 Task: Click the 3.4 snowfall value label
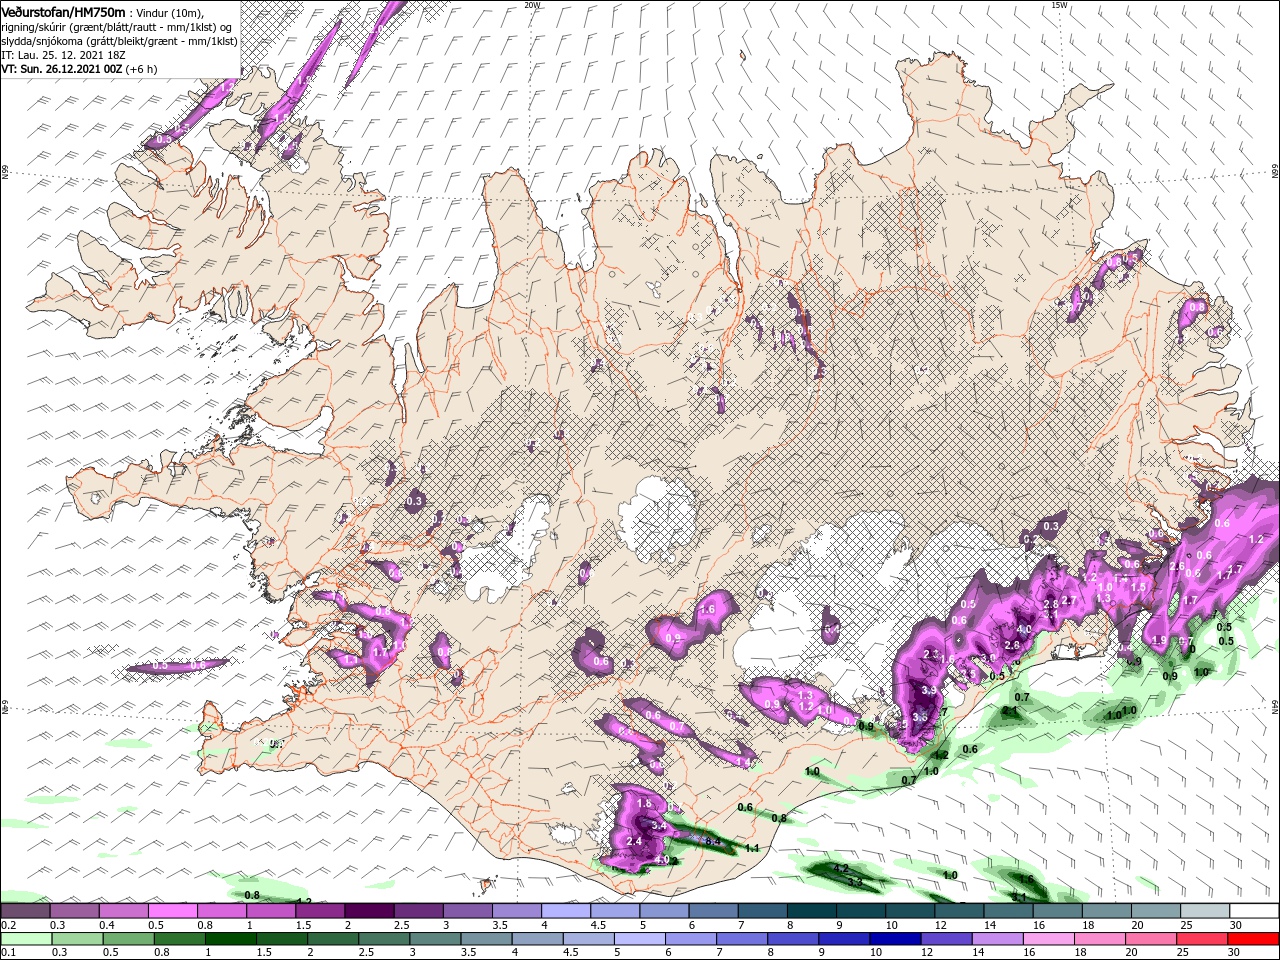[658, 826]
